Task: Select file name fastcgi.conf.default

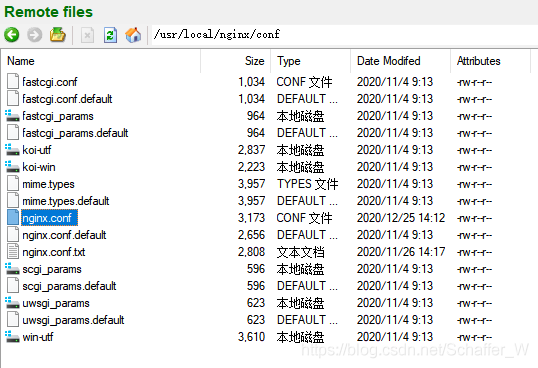Action: [67, 99]
